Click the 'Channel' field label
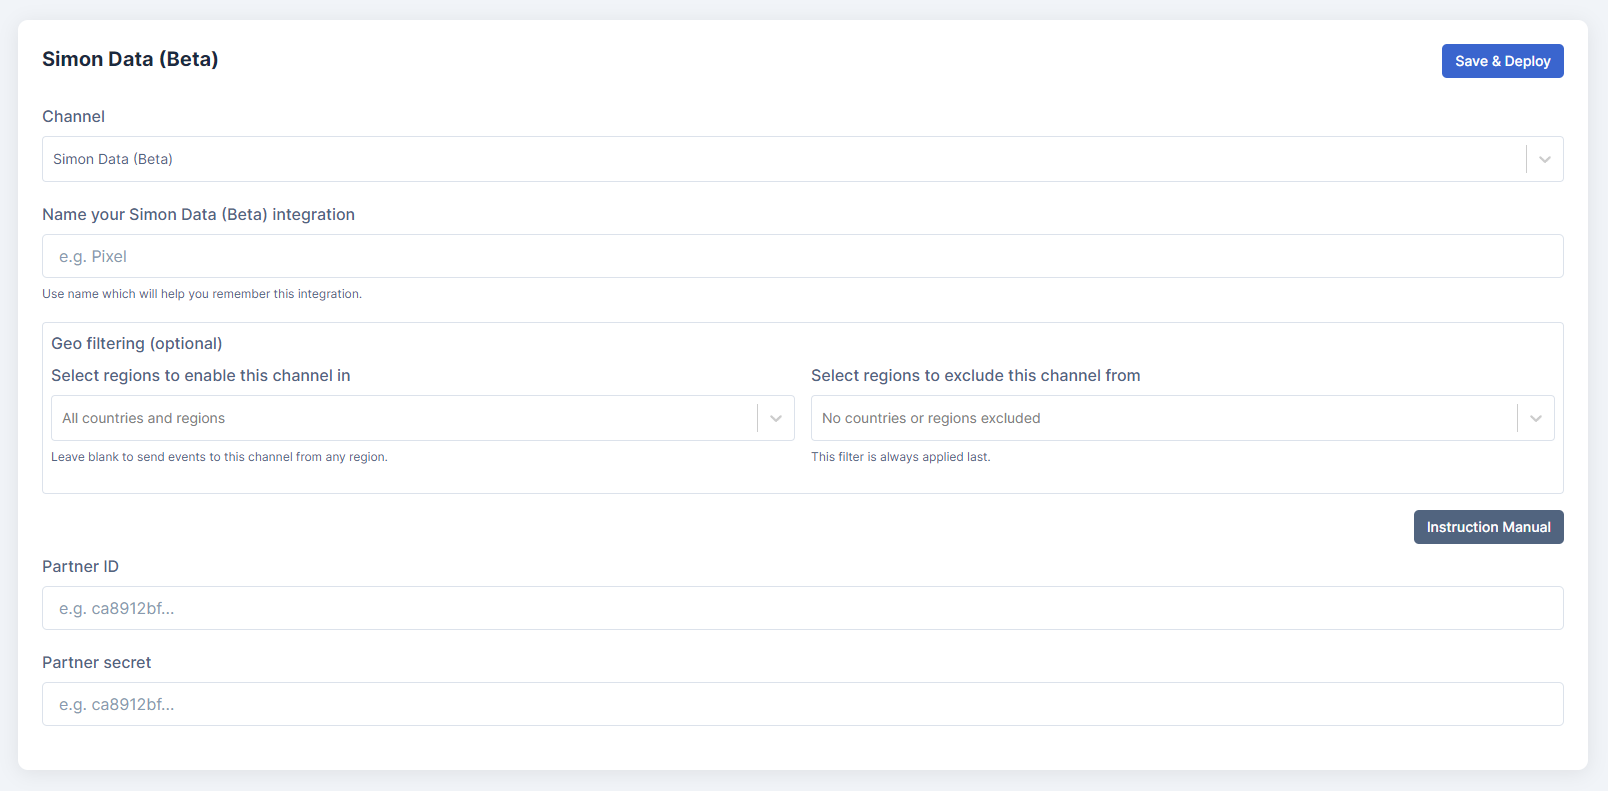This screenshot has width=1608, height=791. coord(73,117)
